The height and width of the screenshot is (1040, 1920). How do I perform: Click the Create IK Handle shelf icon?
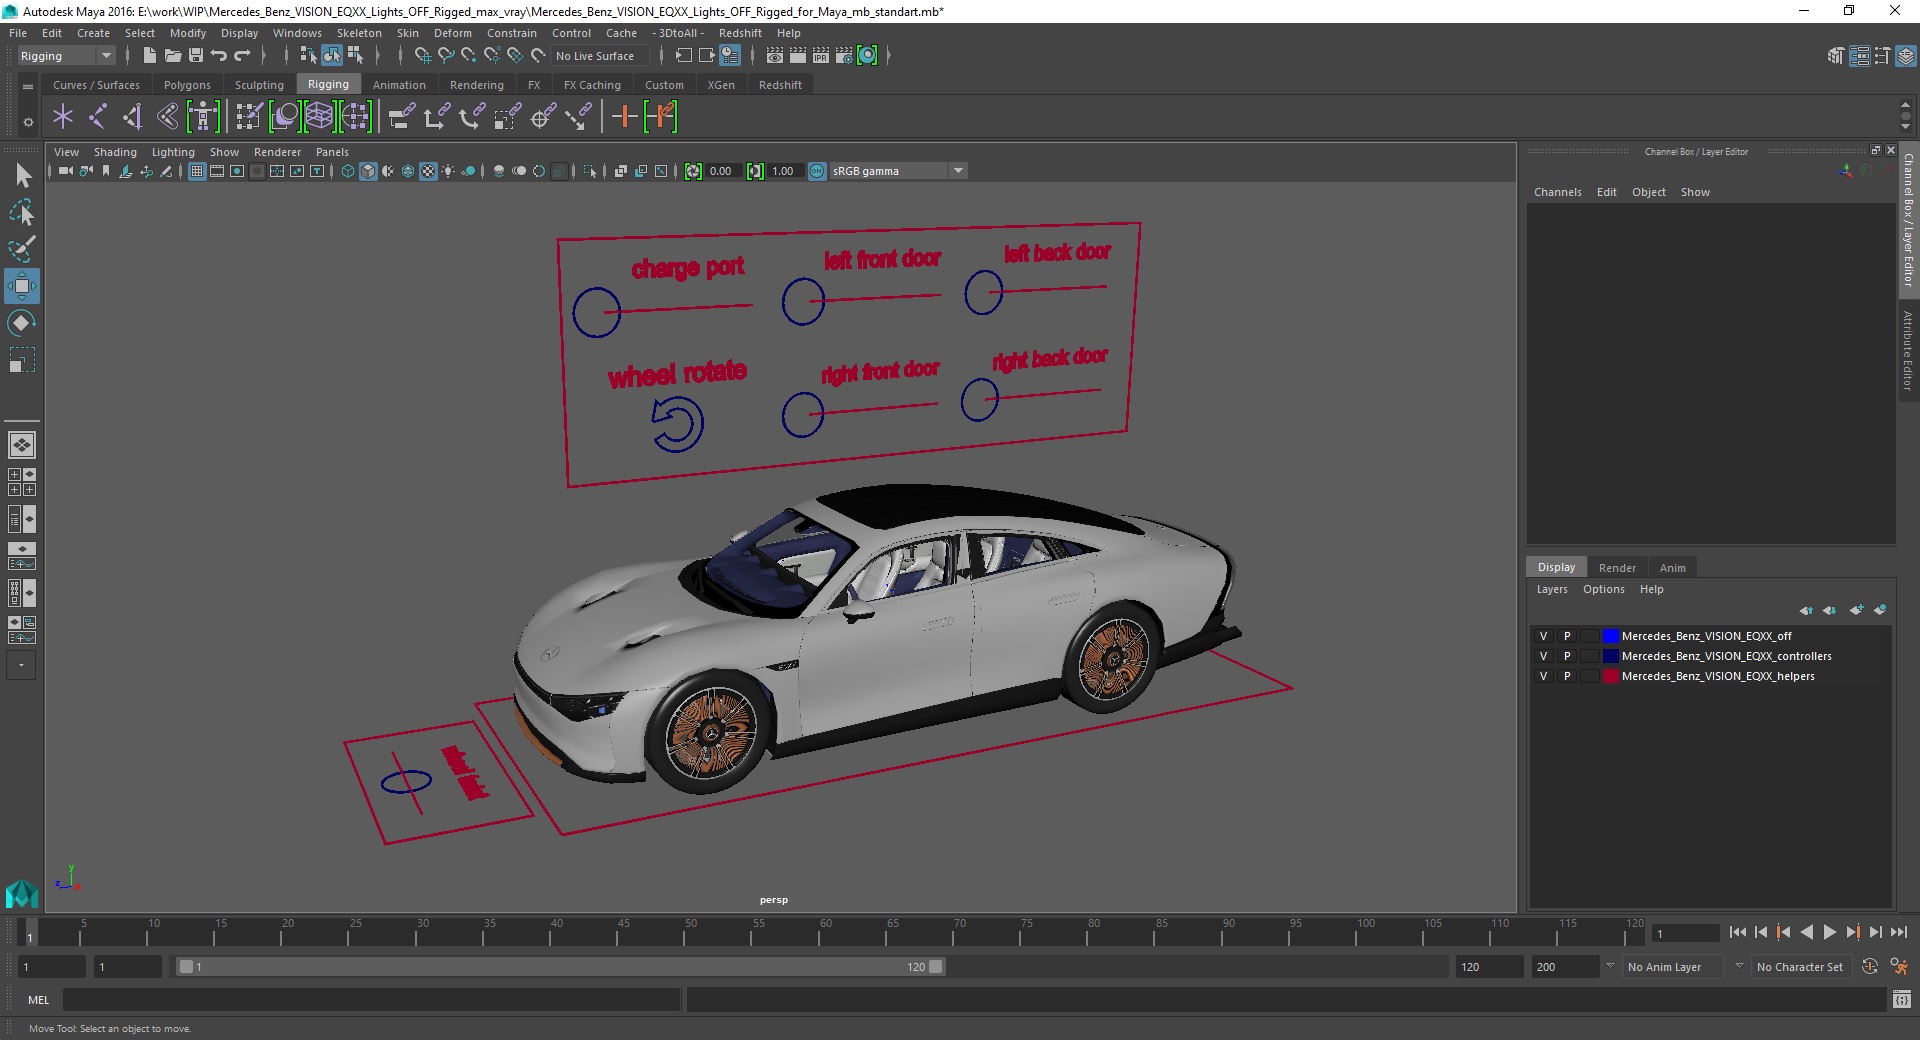(x=132, y=117)
